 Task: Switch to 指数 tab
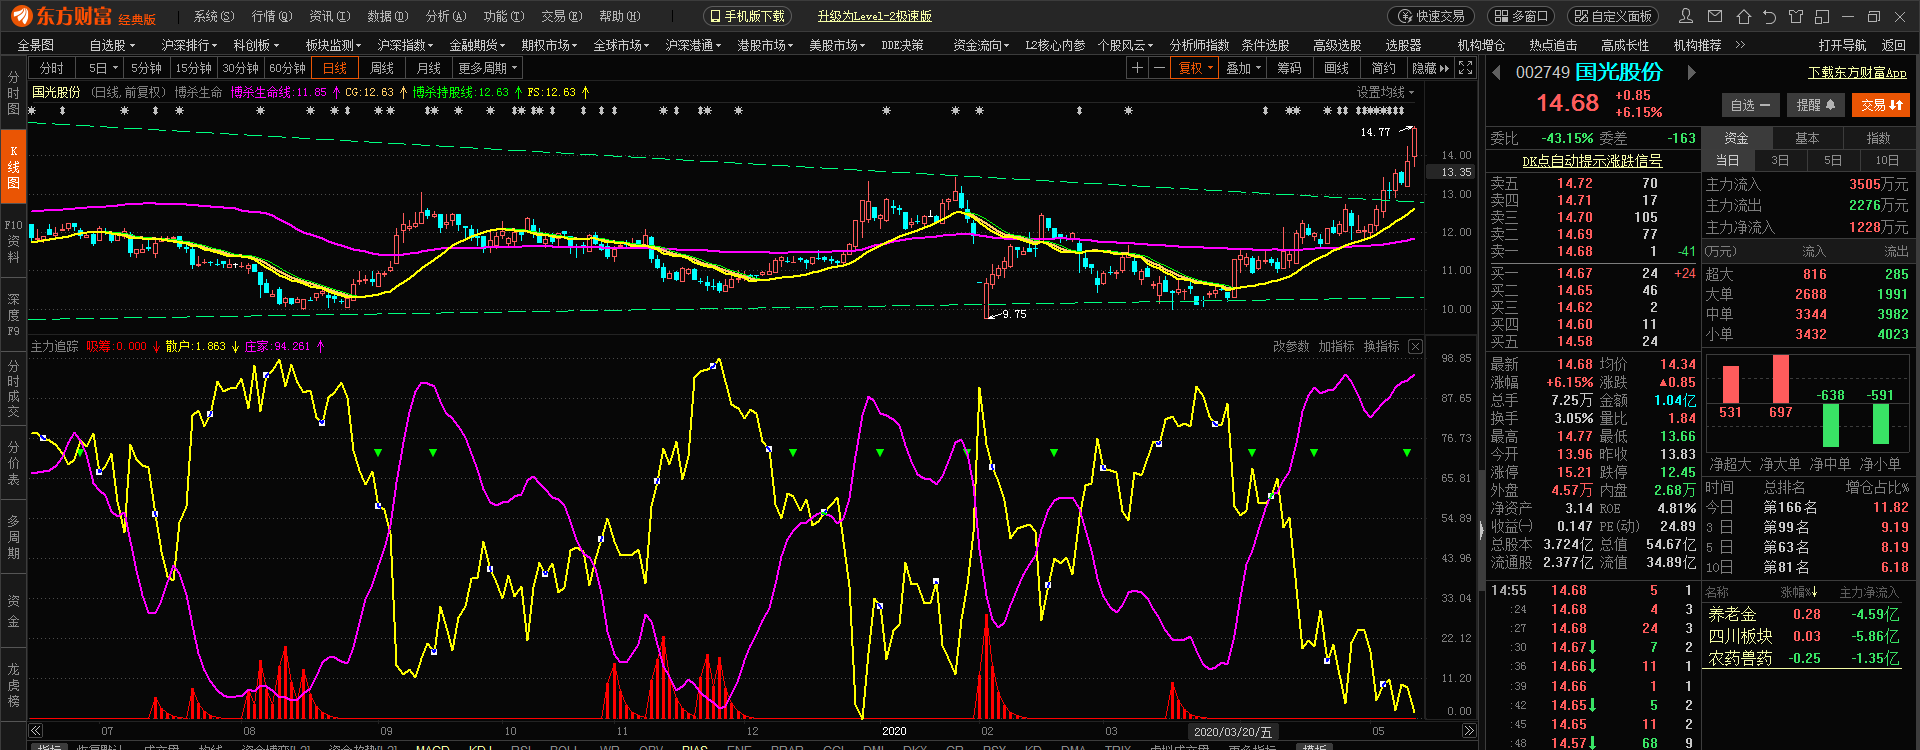(1879, 138)
